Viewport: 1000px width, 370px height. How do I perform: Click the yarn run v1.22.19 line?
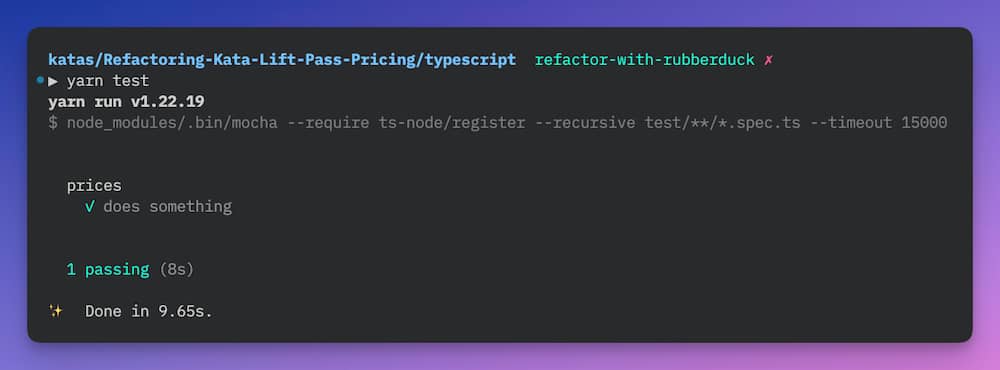pos(126,102)
